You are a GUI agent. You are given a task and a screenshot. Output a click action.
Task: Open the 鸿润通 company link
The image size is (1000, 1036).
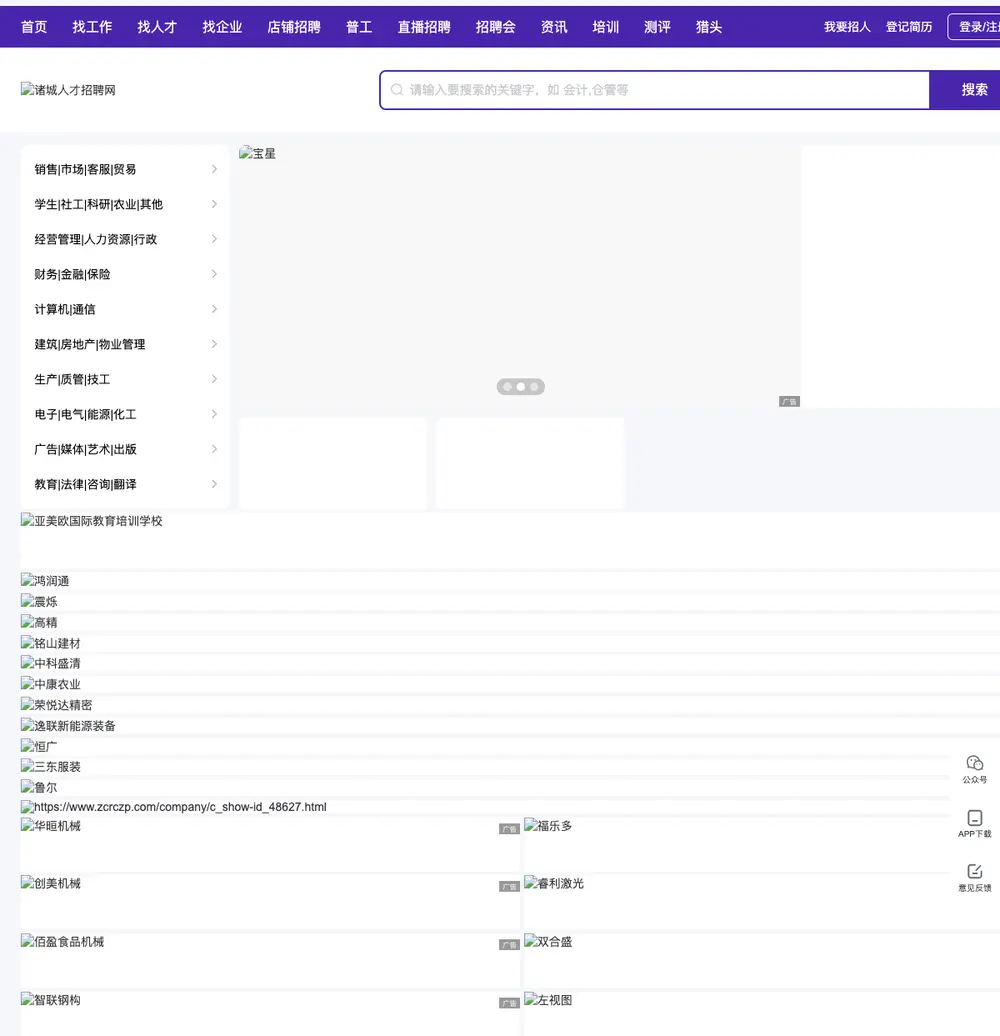coord(510,581)
